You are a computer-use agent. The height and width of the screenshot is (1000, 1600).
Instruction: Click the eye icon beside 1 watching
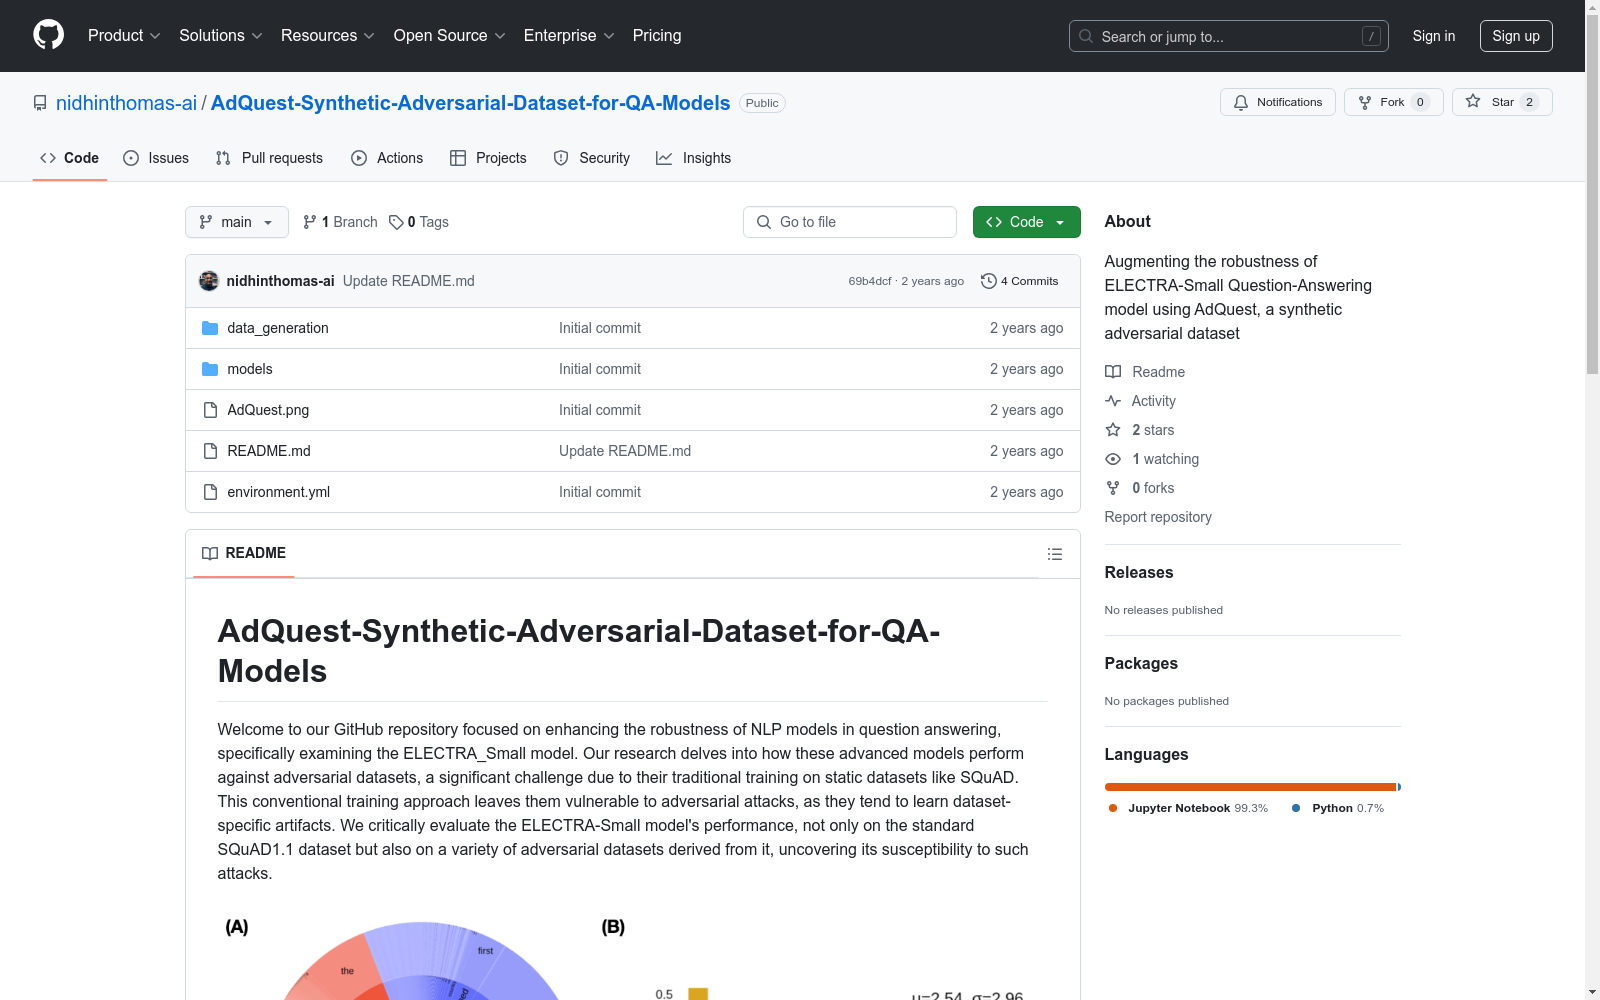[1113, 459]
